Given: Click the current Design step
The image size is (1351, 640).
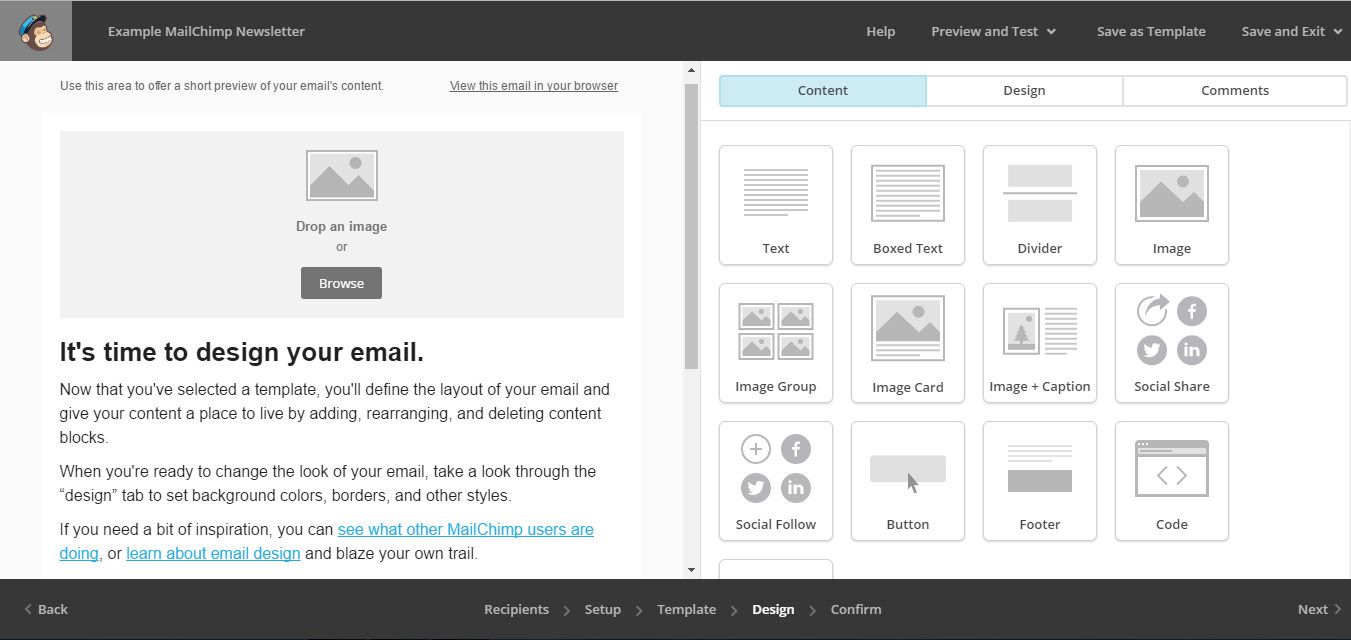Looking at the screenshot, I should tap(773, 609).
